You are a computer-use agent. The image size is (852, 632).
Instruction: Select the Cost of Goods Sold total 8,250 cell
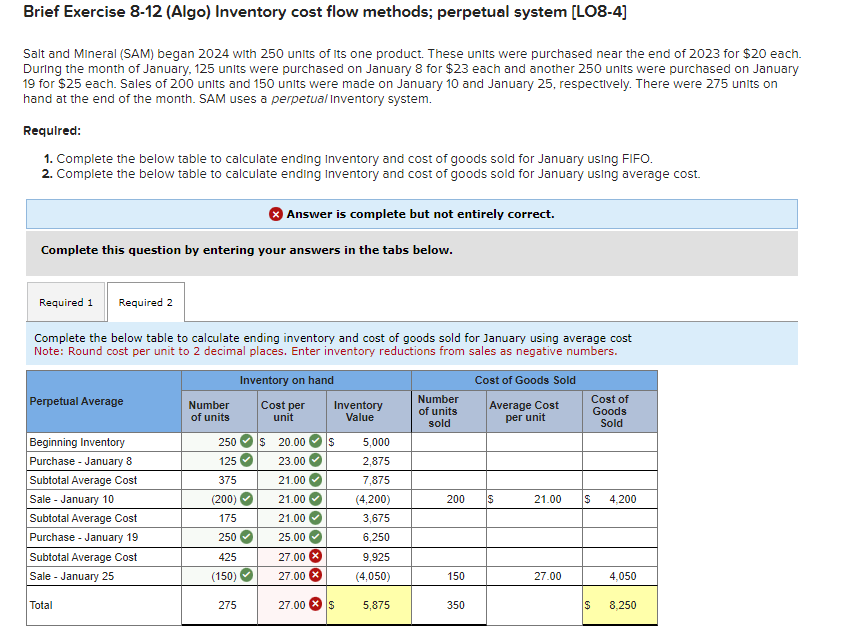pyautogui.click(x=625, y=604)
